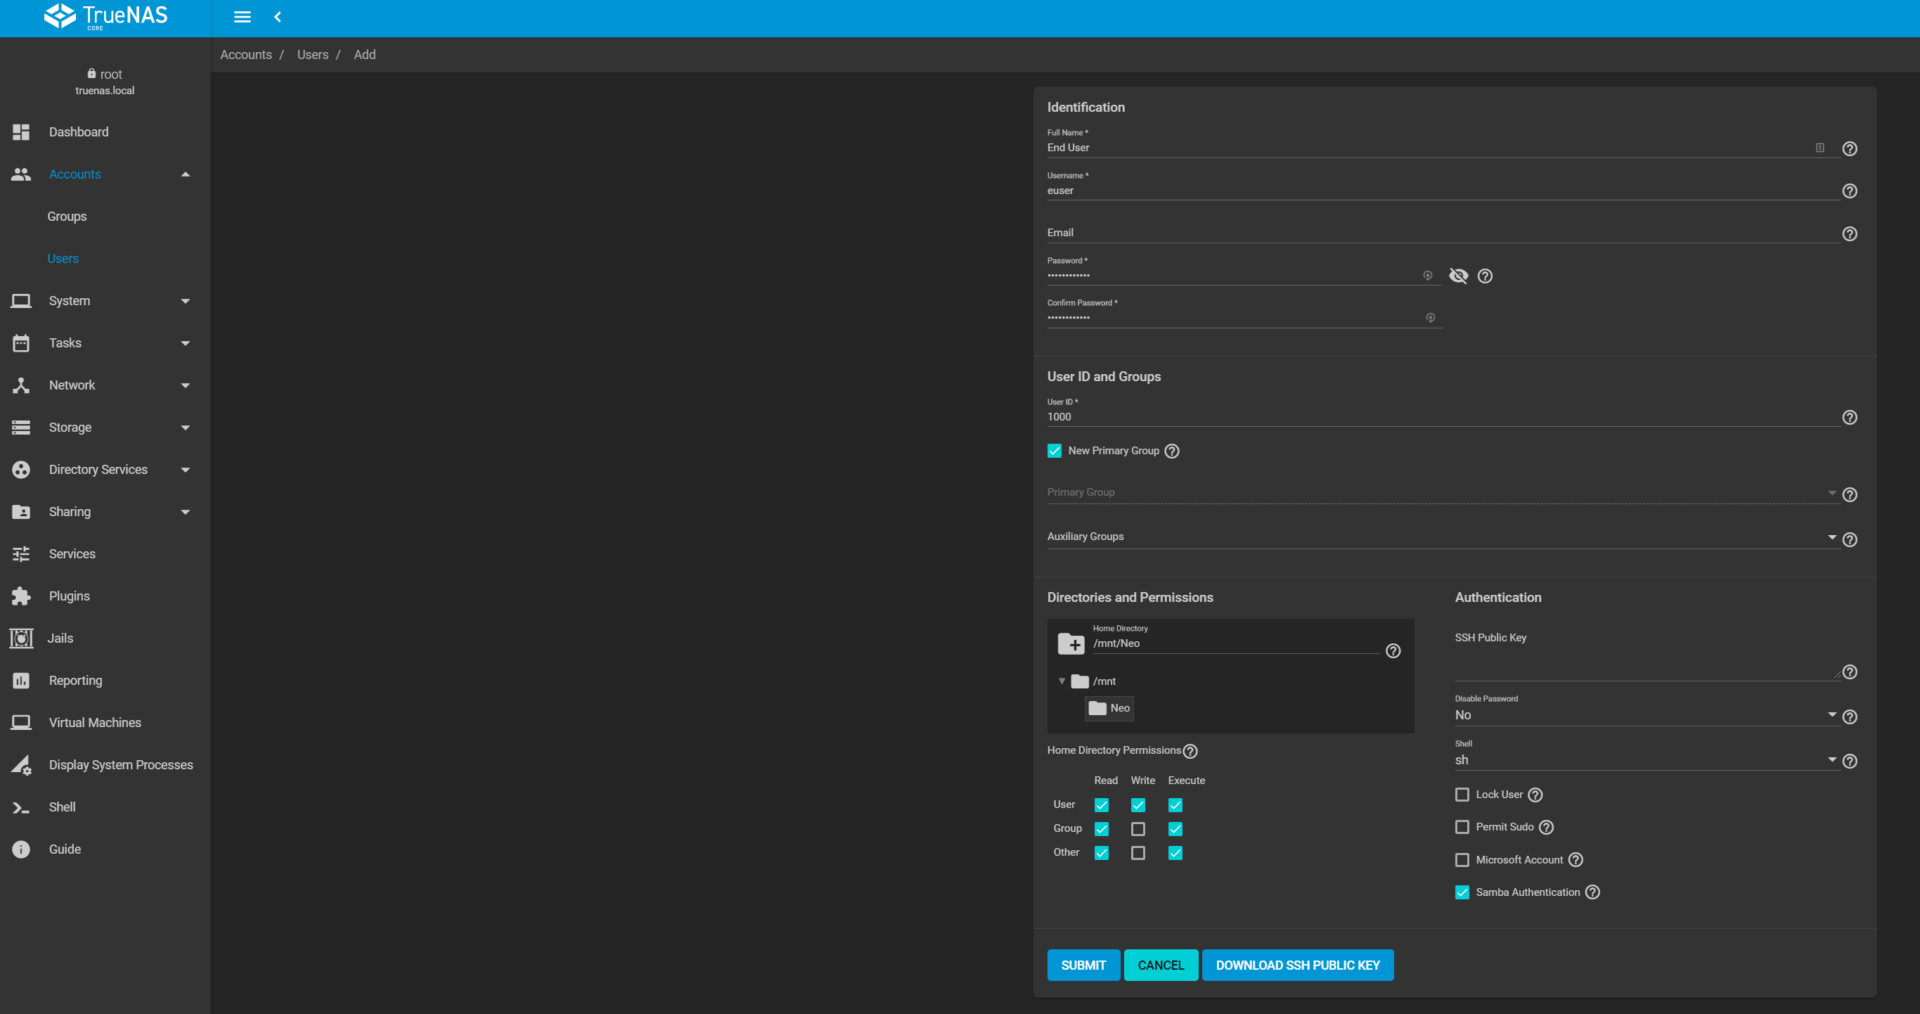1920x1014 pixels.
Task: Click the SUBMIT button
Action: [x=1083, y=965]
